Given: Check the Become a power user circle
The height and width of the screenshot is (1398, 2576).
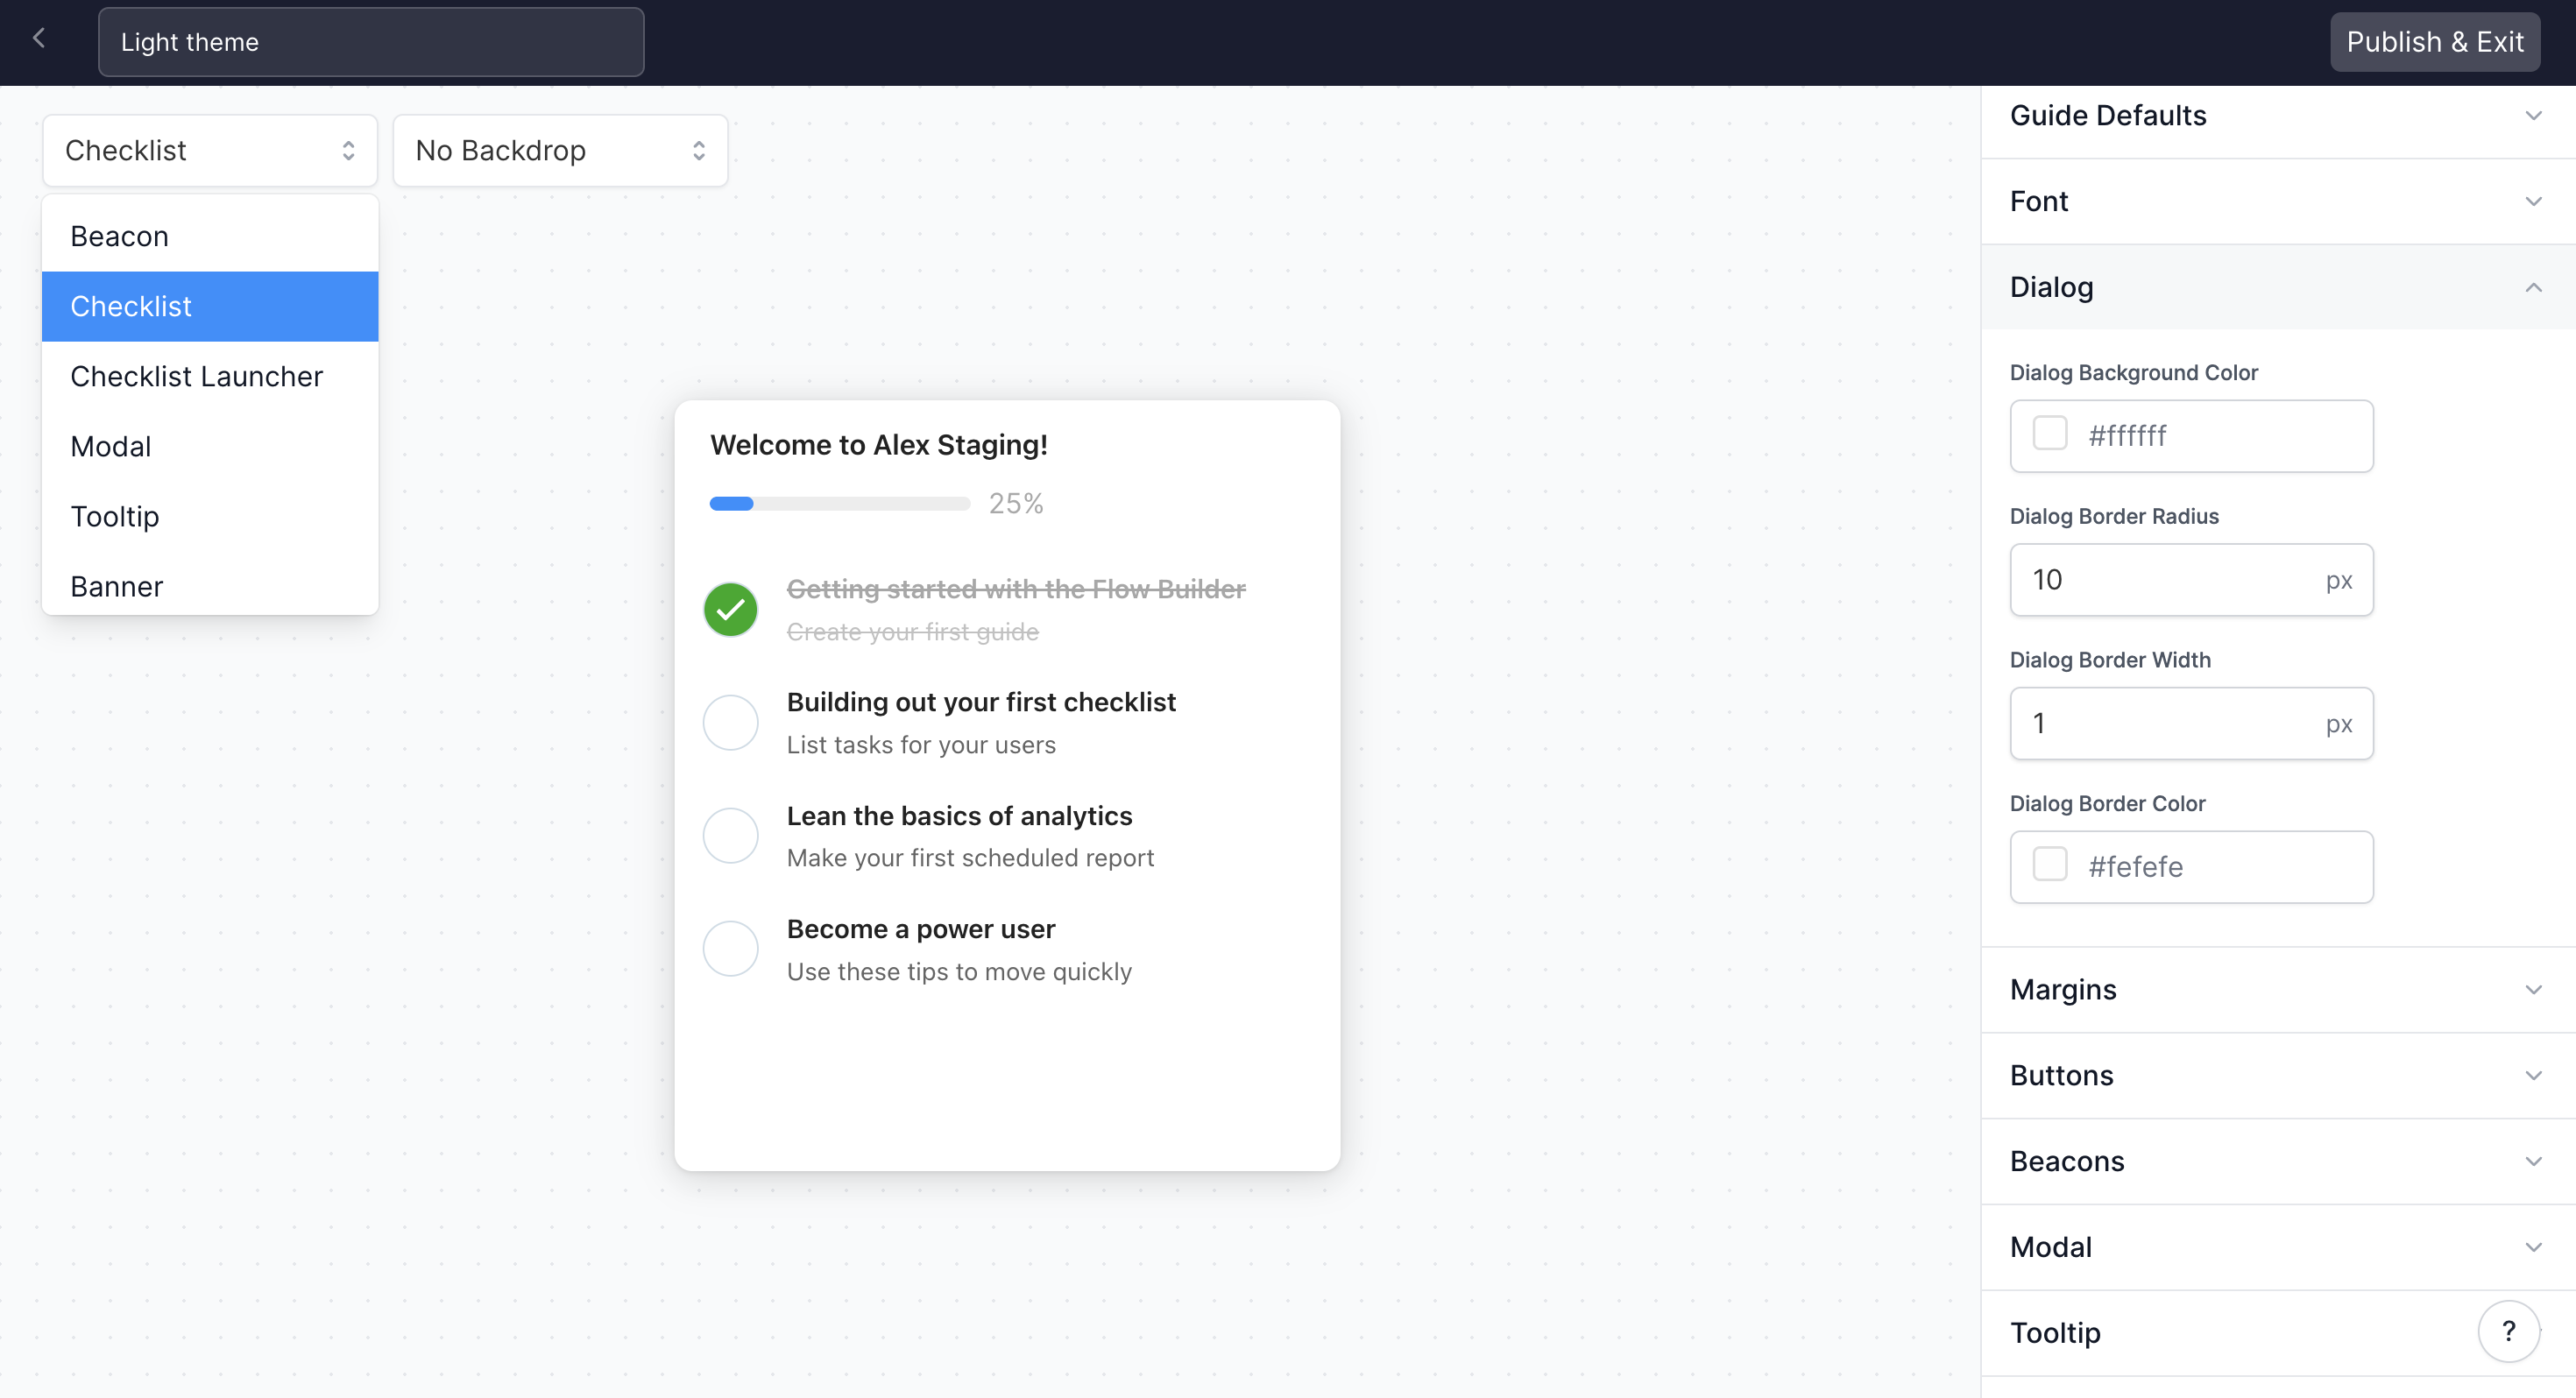Looking at the screenshot, I should tap(731, 949).
